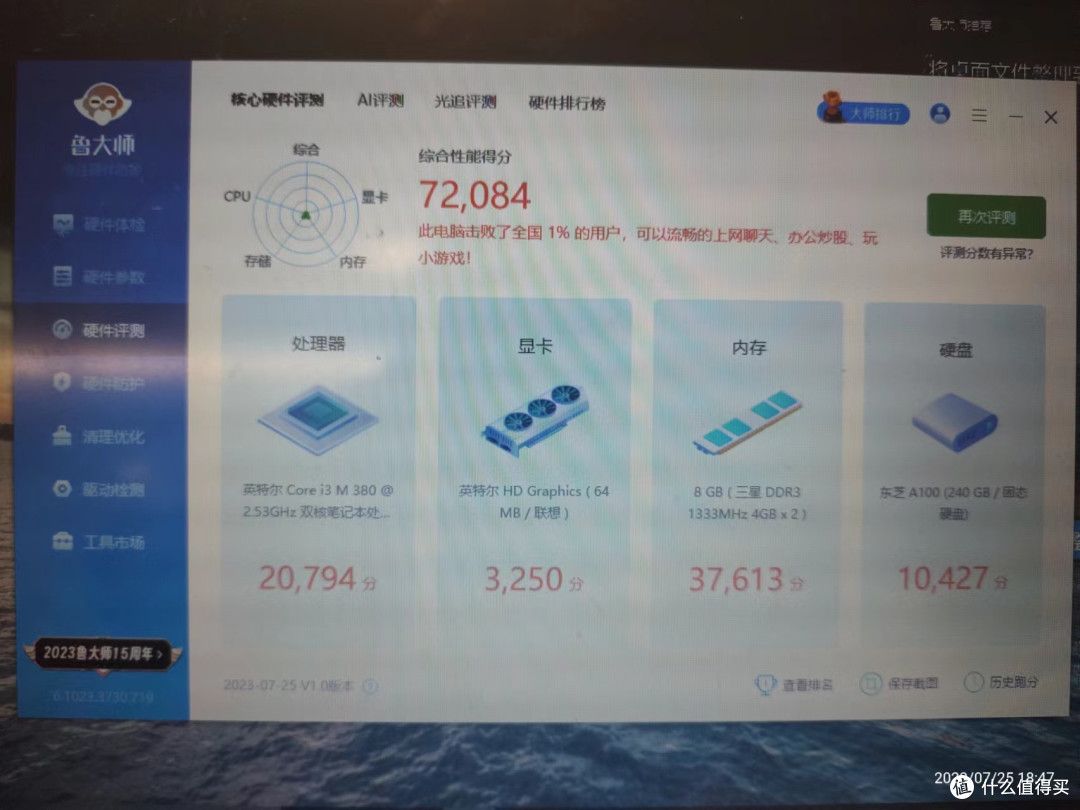Click the processor score 20,794
The width and height of the screenshot is (1080, 810).
[x=307, y=579]
